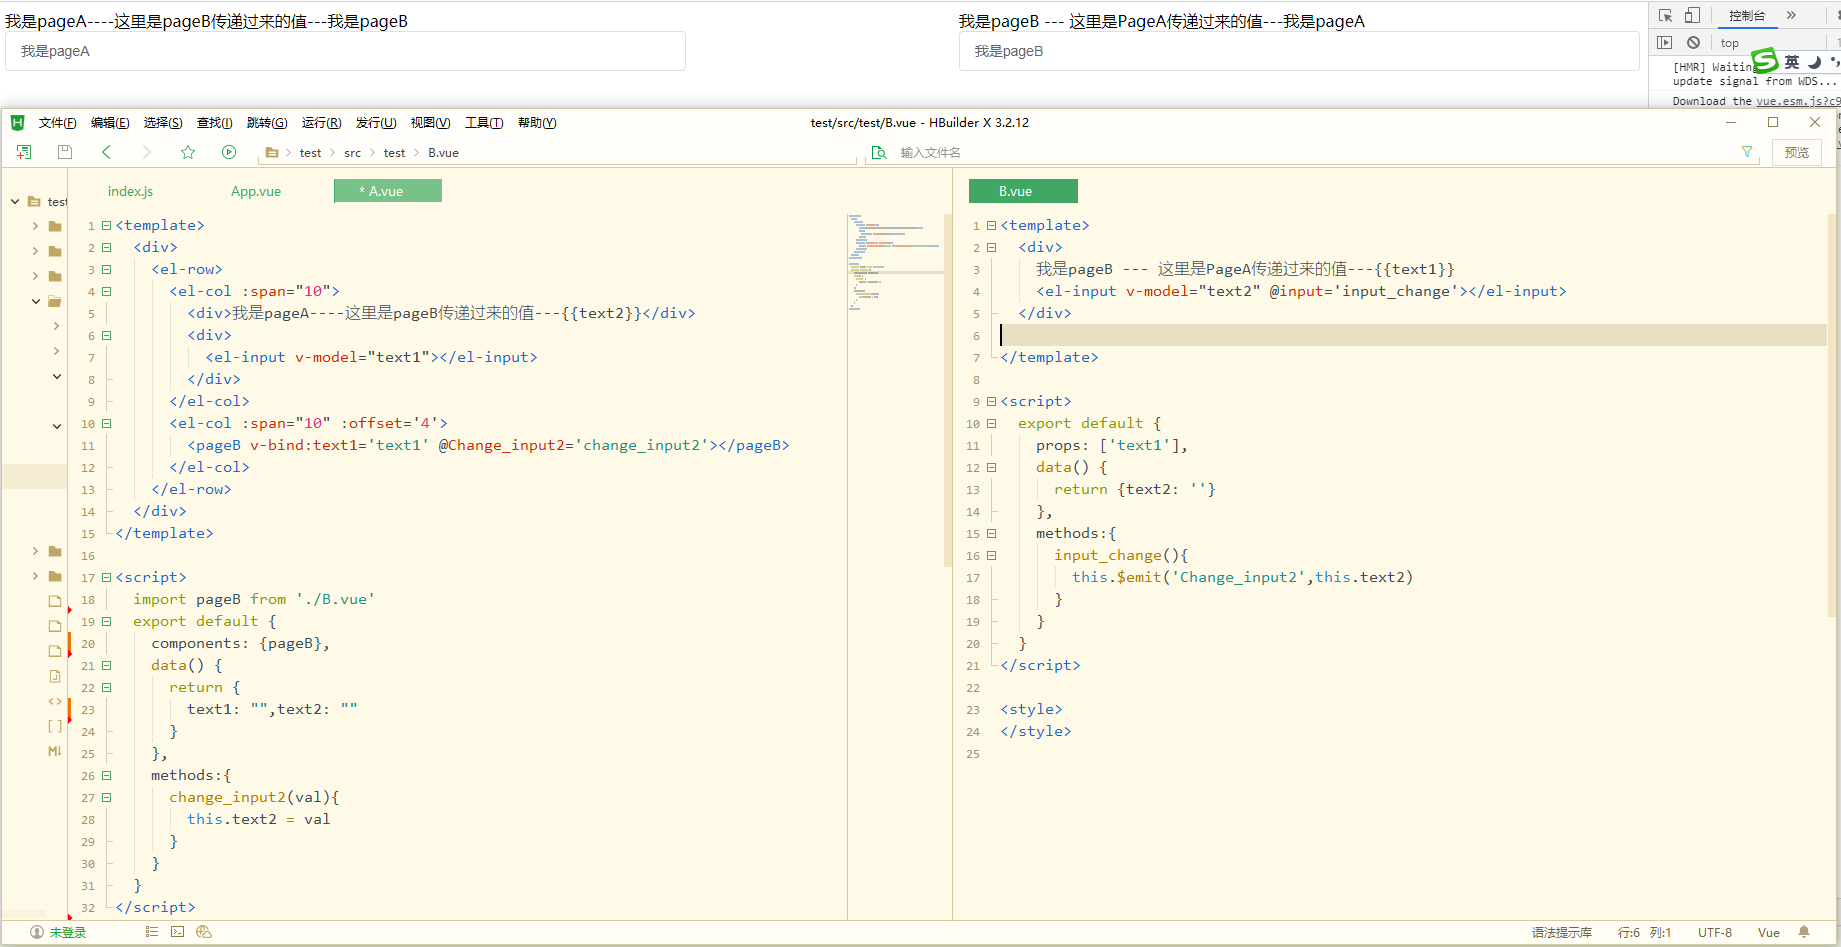1841x947 pixels.
Task: Go back with the left arrow icon
Action: click(106, 152)
